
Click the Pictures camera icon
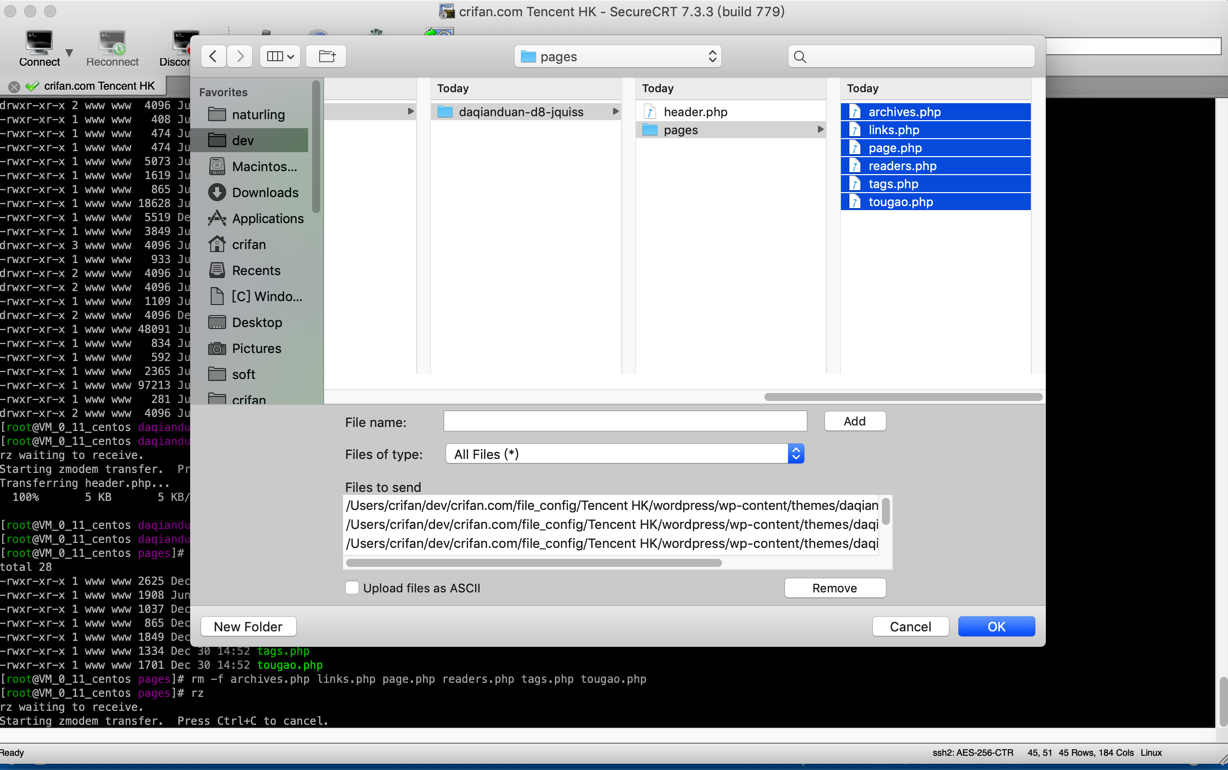tap(216, 348)
